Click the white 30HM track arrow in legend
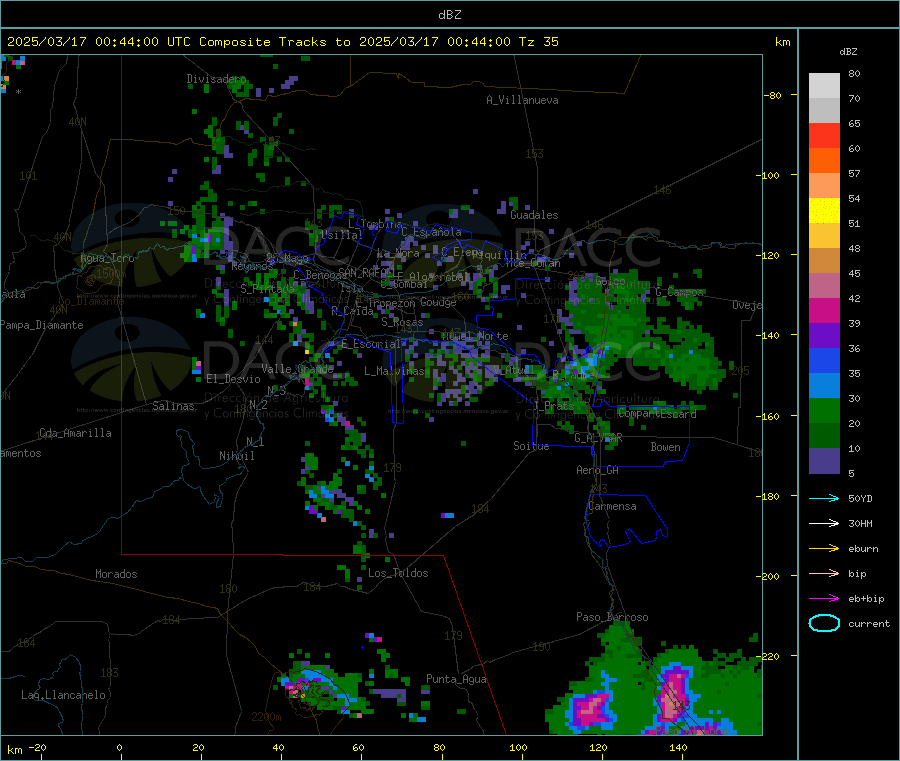The height and width of the screenshot is (761, 900). pyautogui.click(x=824, y=523)
